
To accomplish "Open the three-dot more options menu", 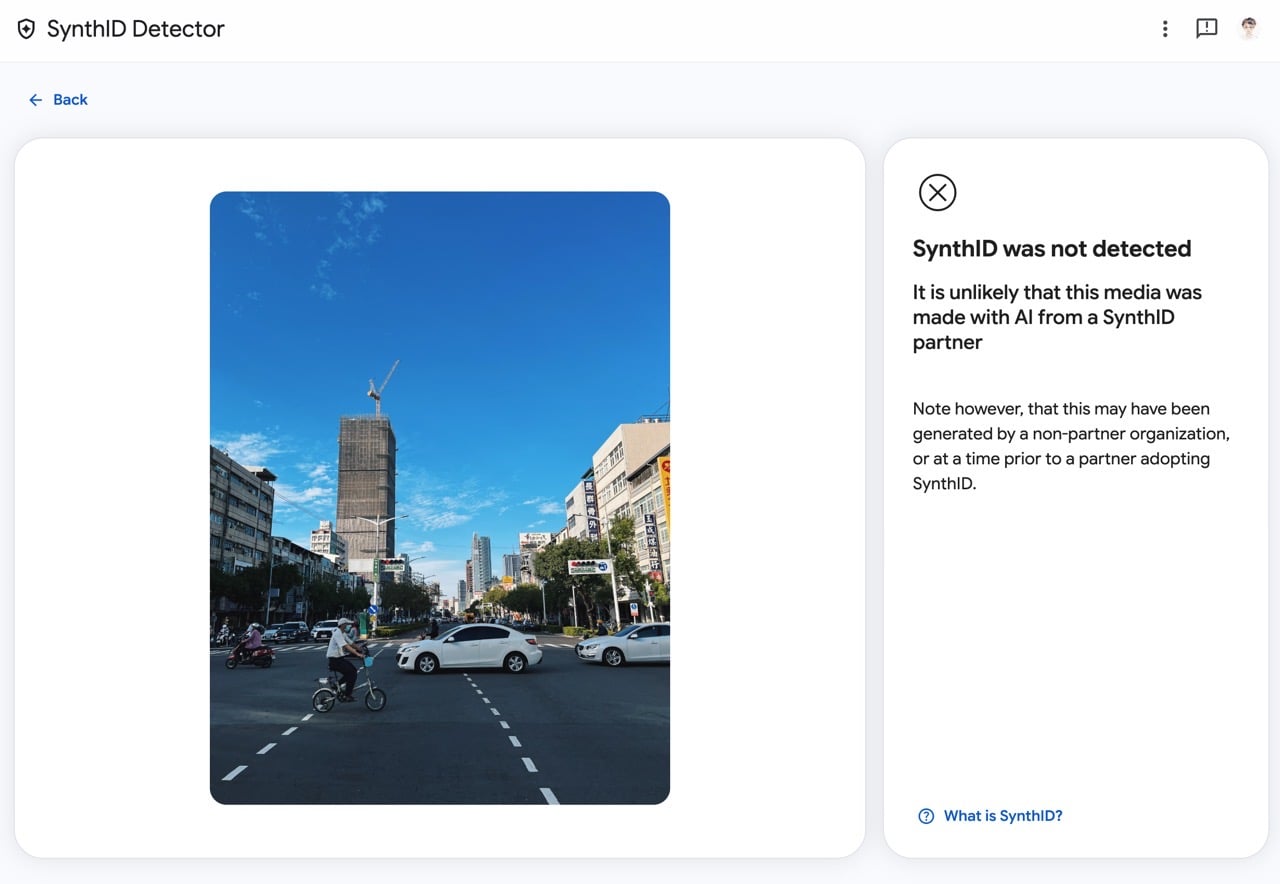I will [x=1165, y=29].
